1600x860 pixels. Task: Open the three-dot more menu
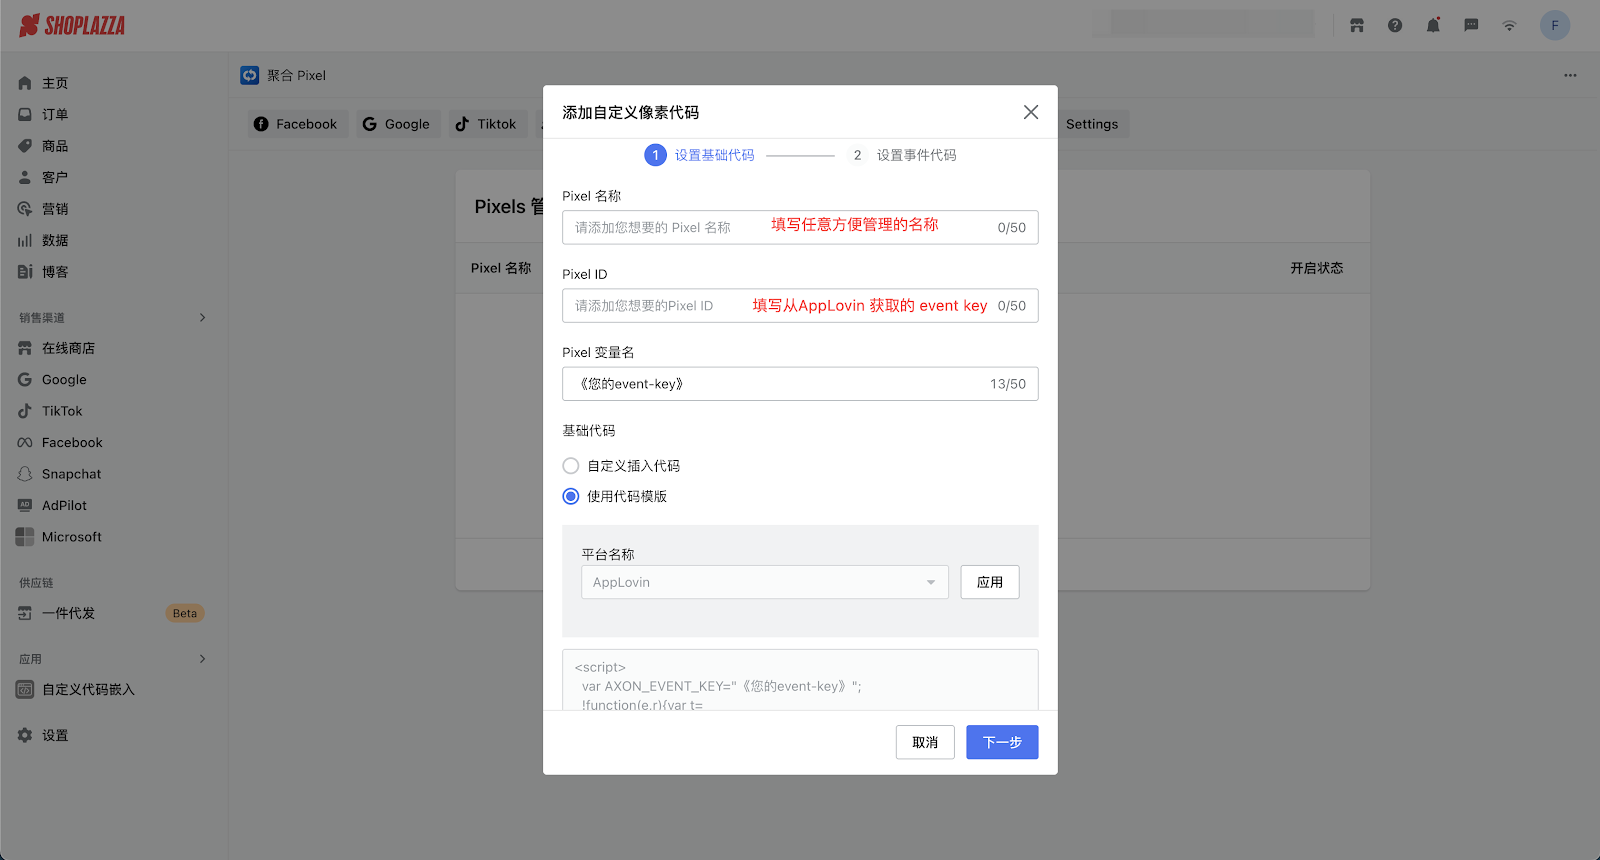tap(1570, 75)
